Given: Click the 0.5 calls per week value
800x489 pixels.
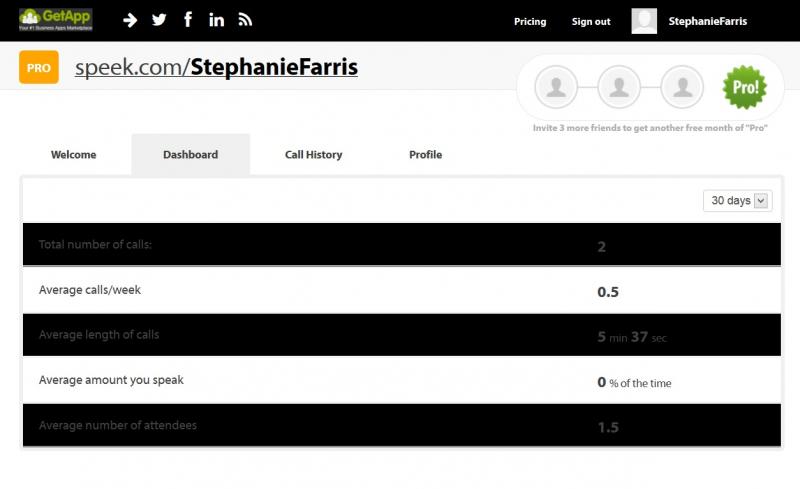Looking at the screenshot, I should click(608, 292).
